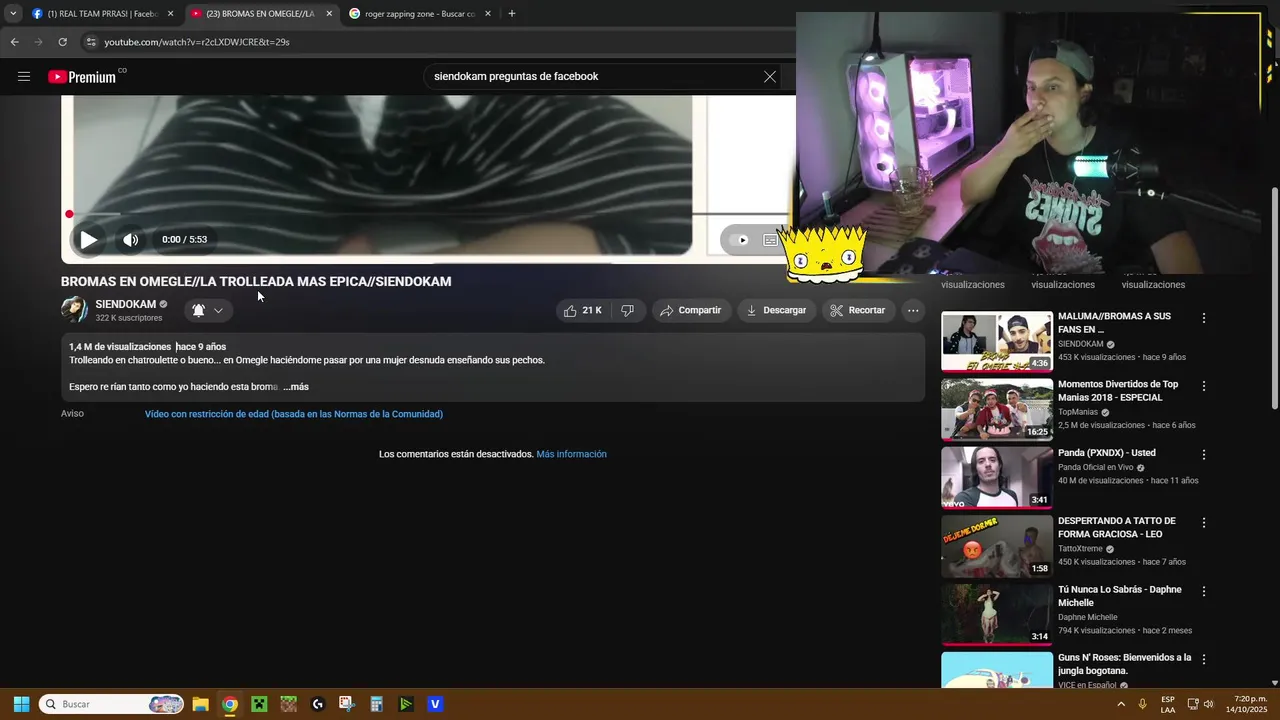Open options menu for Tú Nunca Lo Sabrás

click(1204, 591)
